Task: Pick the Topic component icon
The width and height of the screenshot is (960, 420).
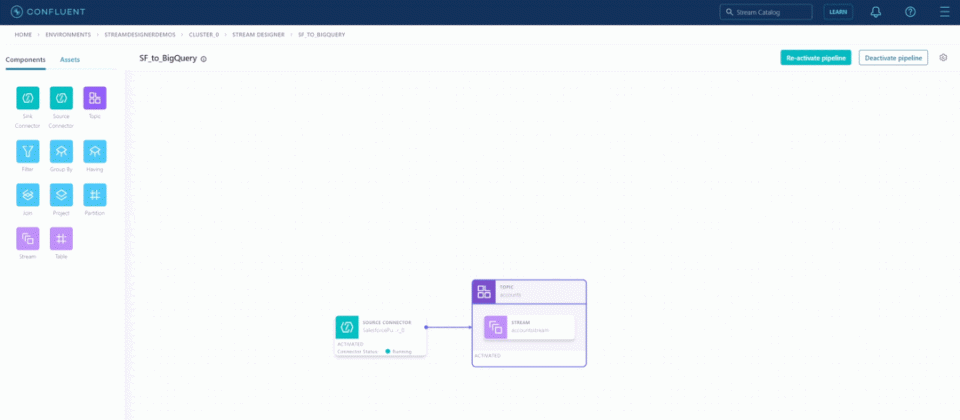Action: [95, 98]
